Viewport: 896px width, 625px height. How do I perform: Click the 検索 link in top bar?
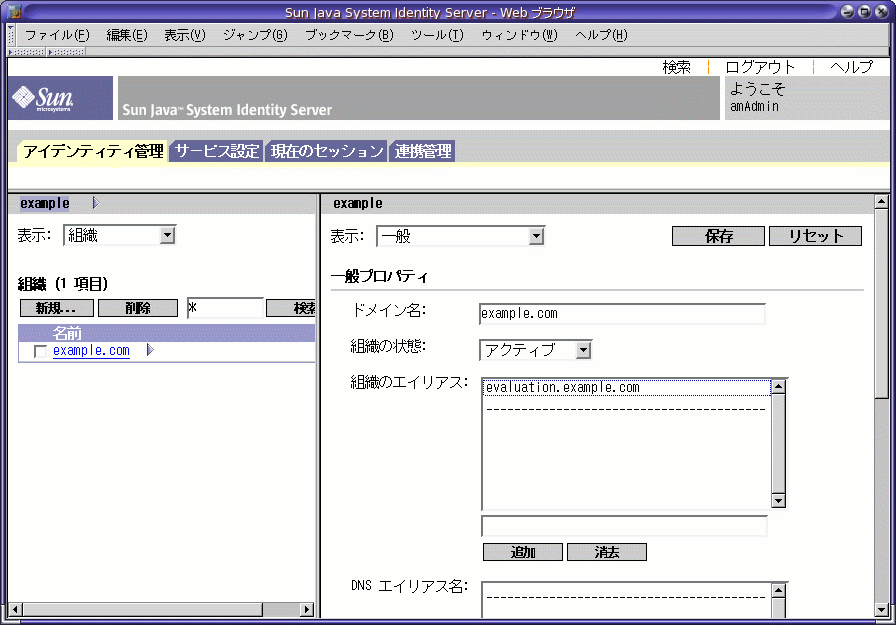coord(677,67)
